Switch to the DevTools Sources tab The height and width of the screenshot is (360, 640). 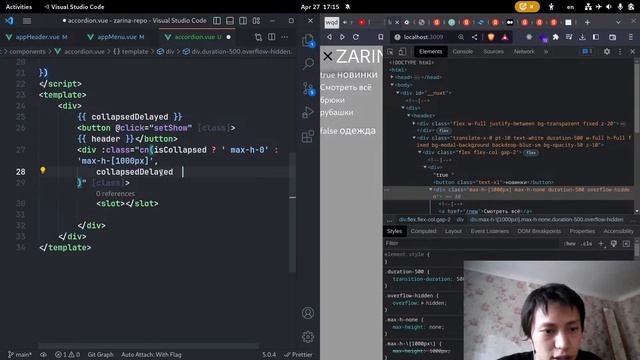click(x=493, y=51)
